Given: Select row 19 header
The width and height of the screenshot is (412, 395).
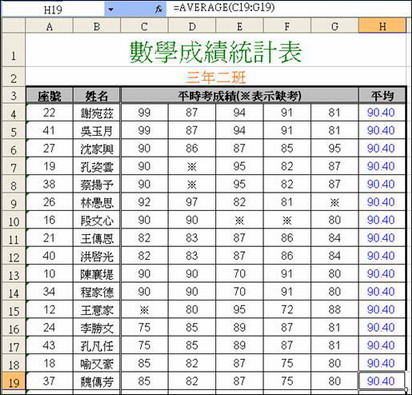Looking at the screenshot, I should pyautogui.click(x=13, y=381).
